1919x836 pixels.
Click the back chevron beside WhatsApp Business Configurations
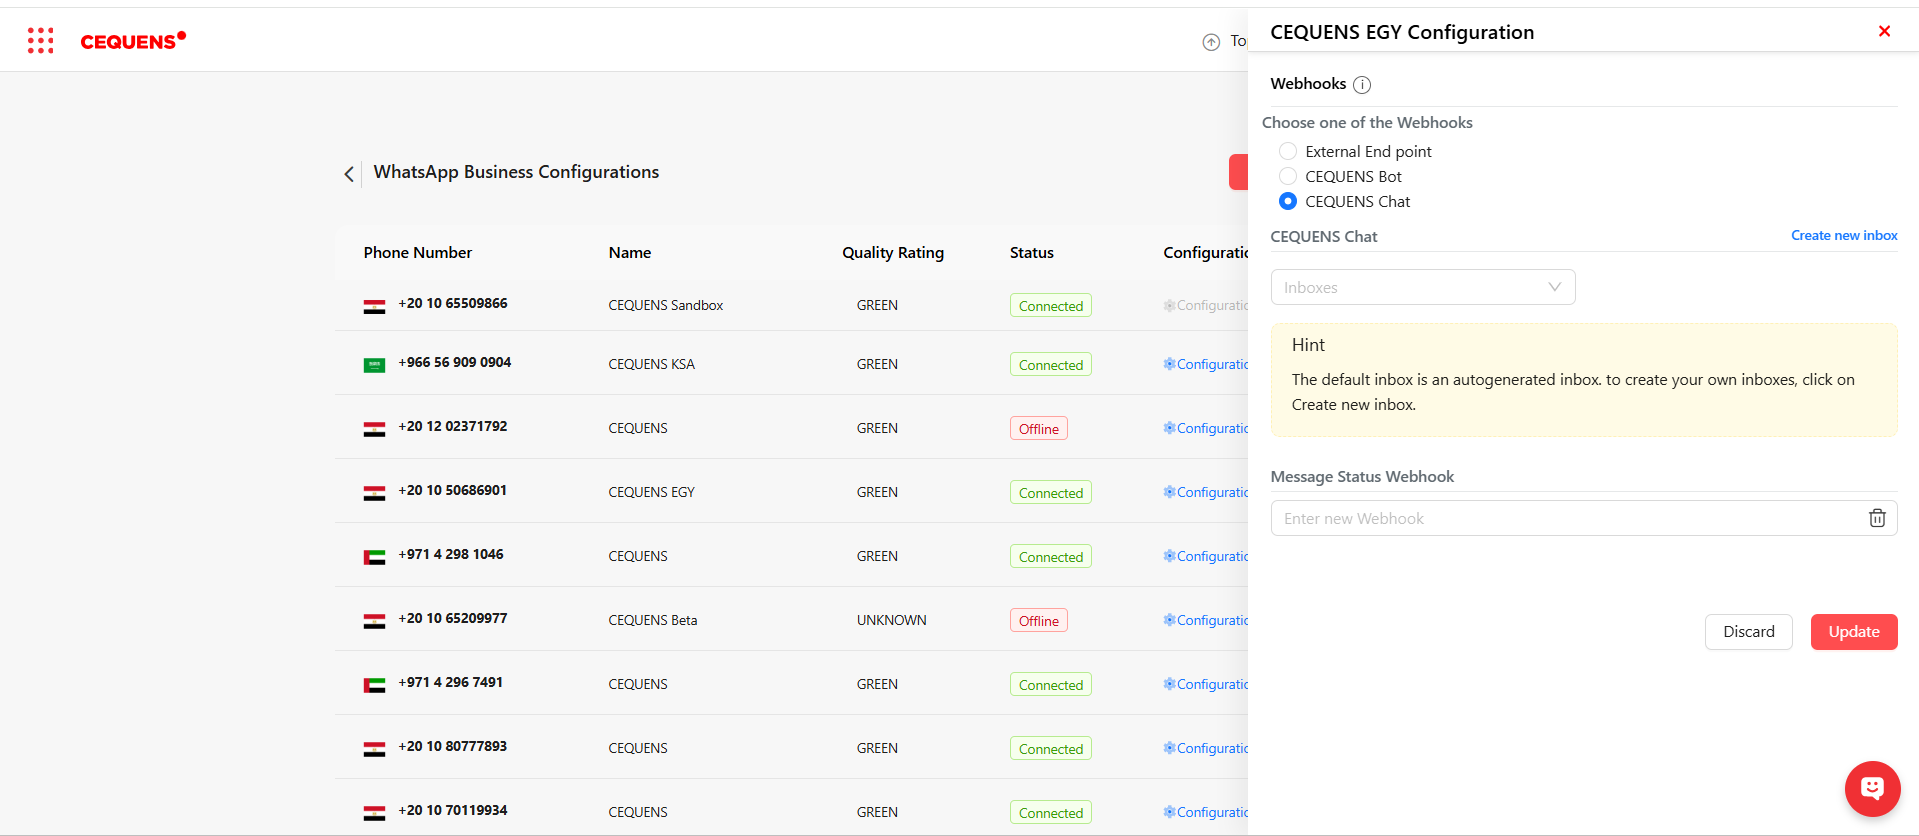tap(348, 174)
